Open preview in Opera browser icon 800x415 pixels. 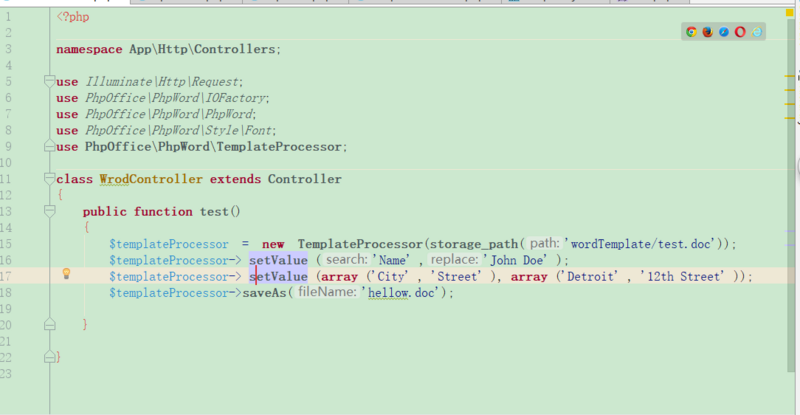741,32
